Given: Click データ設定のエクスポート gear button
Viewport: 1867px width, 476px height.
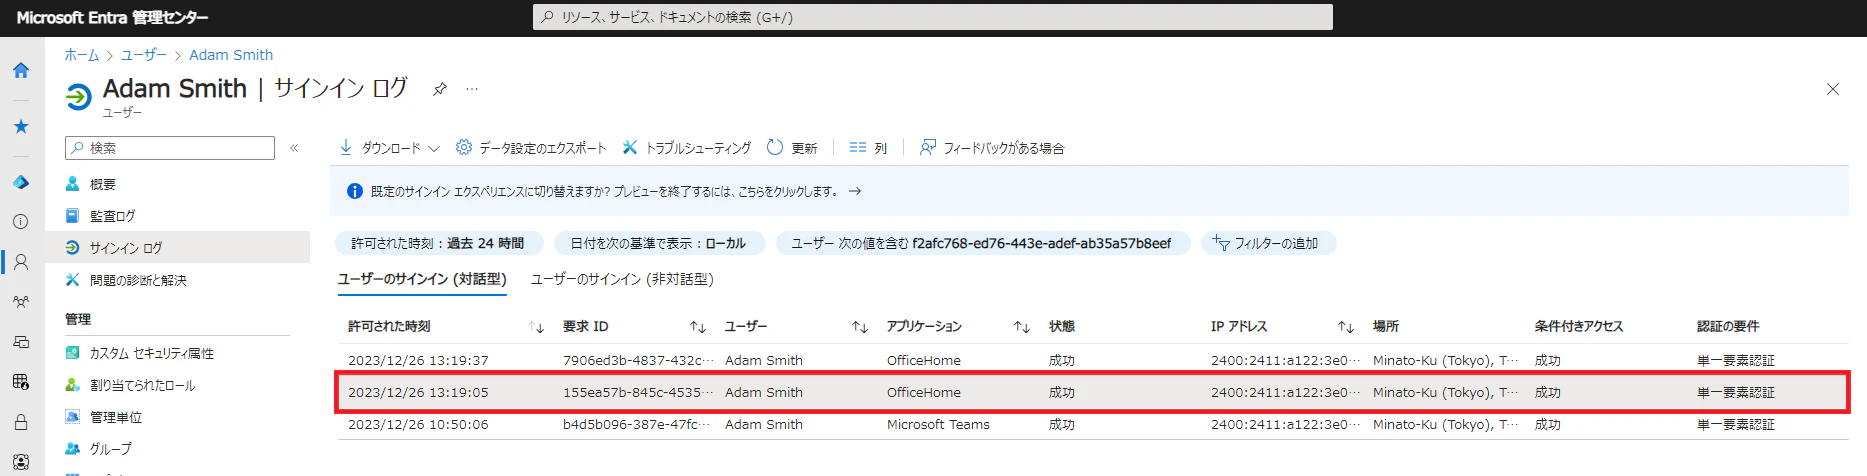Looking at the screenshot, I should 531,148.
